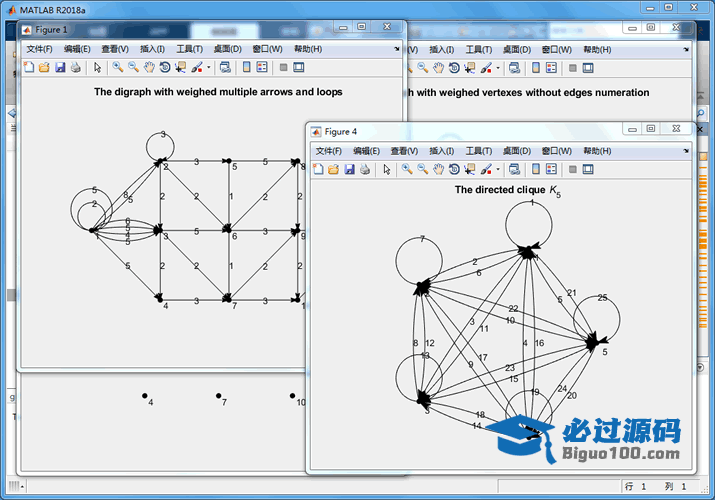Image resolution: width=715 pixels, height=500 pixels.
Task: Open Brush color dropdown arrow in Figure 4
Action: pos(498,169)
